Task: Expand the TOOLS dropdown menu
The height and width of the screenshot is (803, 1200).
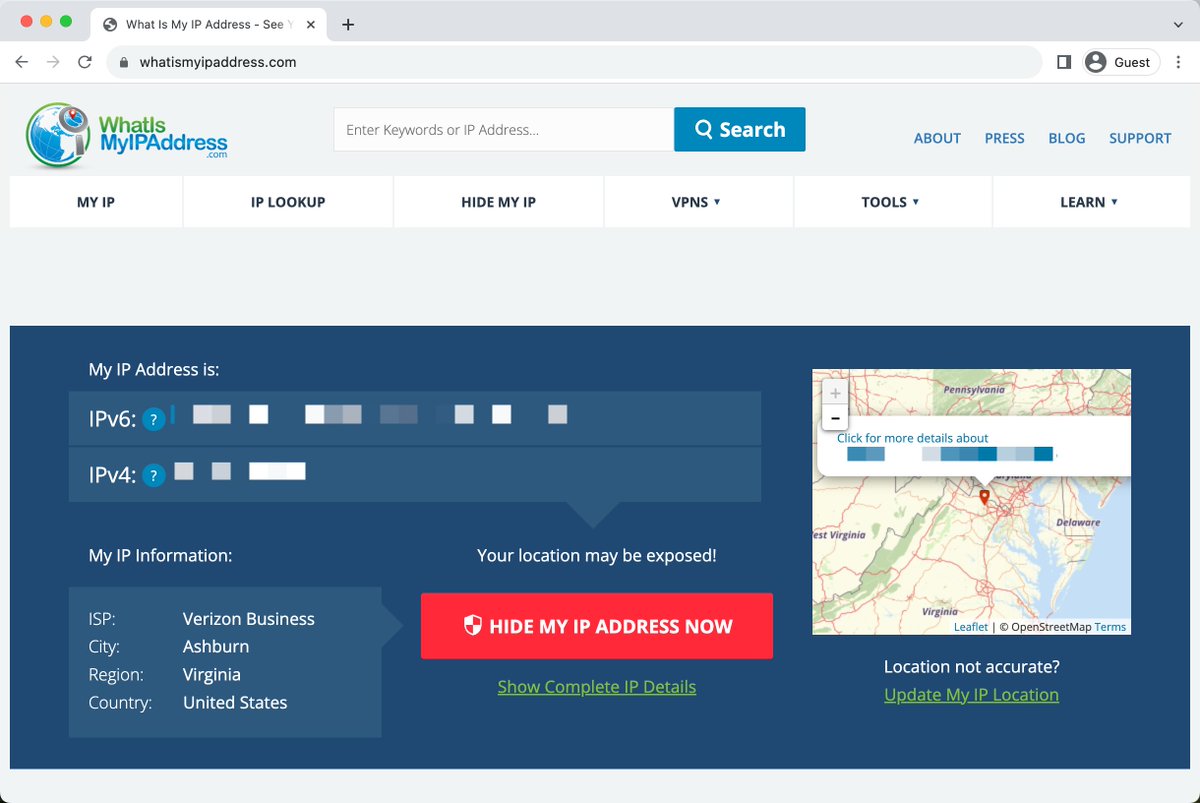Action: coord(891,202)
